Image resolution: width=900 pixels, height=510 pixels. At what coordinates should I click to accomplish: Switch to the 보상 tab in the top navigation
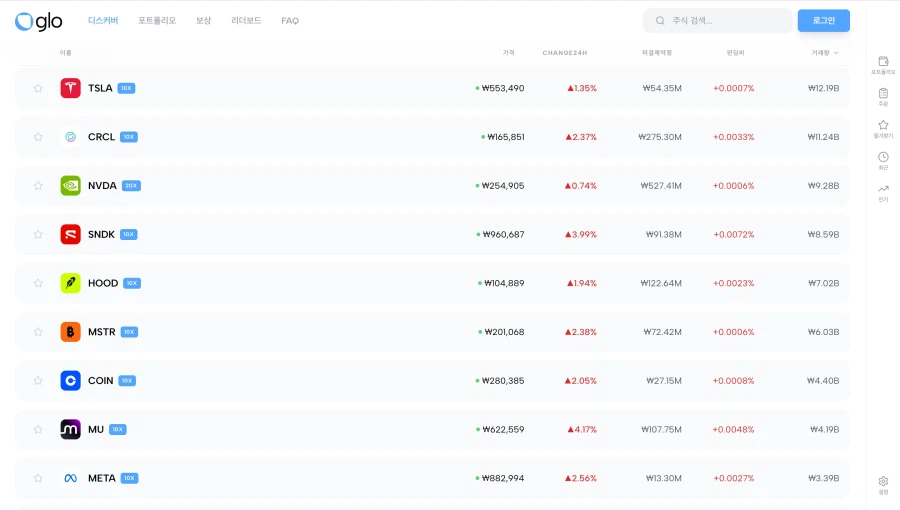point(203,21)
